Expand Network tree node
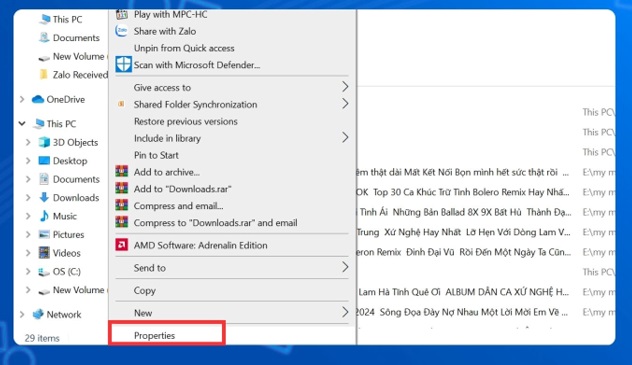Image resolution: width=632 pixels, height=365 pixels. tap(22, 314)
